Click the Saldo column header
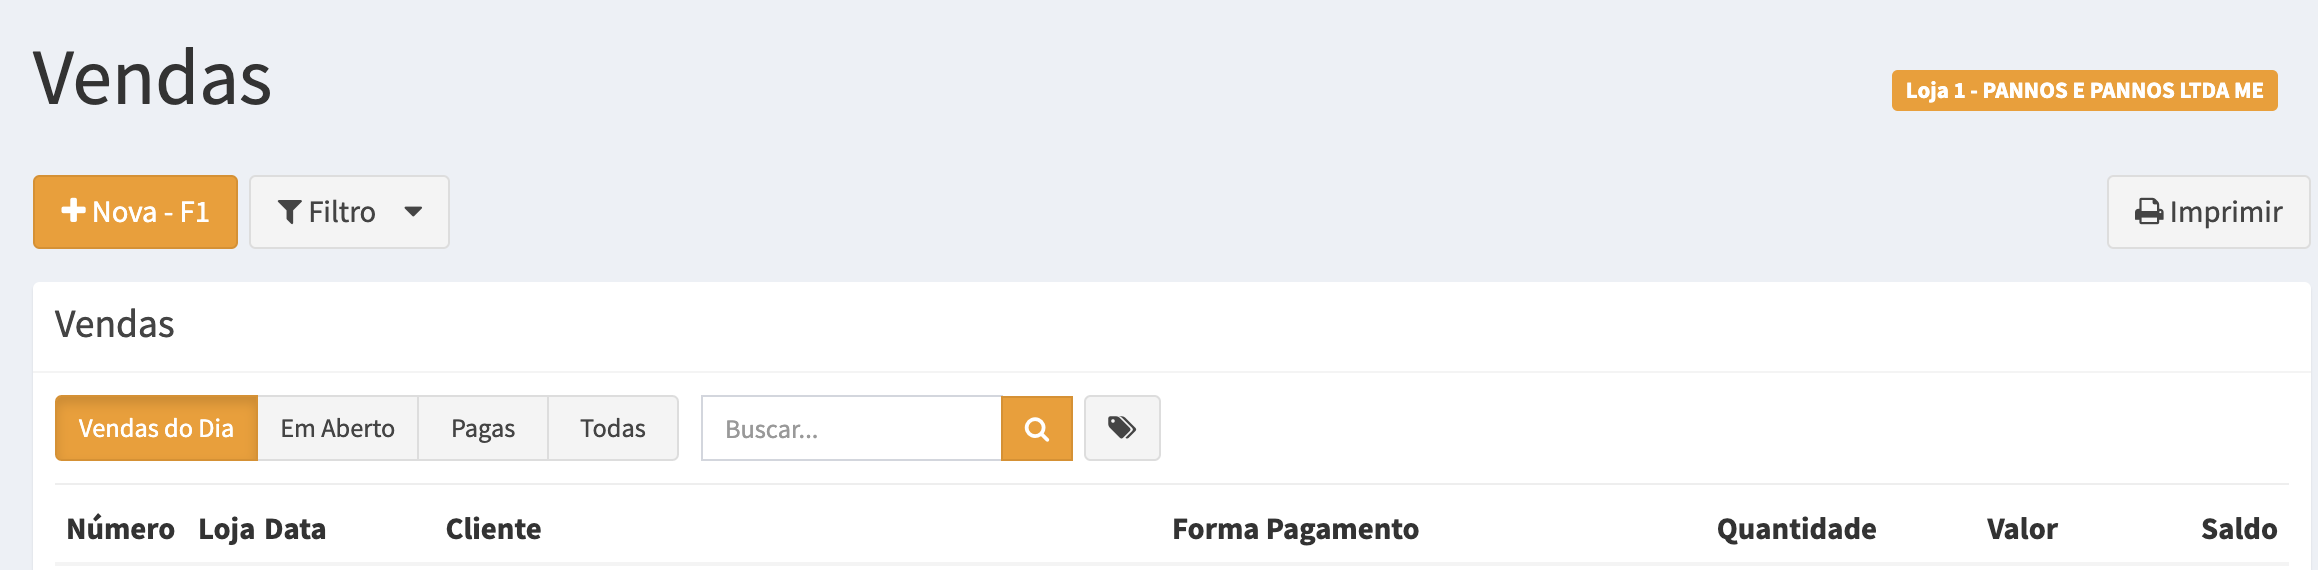This screenshot has width=2318, height=570. (x=2238, y=529)
